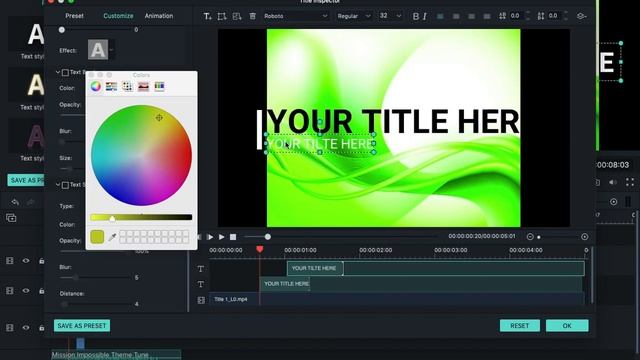Viewport: 640px width, 360px height.
Task: Add a shape from the toolbar
Action: pos(222,16)
